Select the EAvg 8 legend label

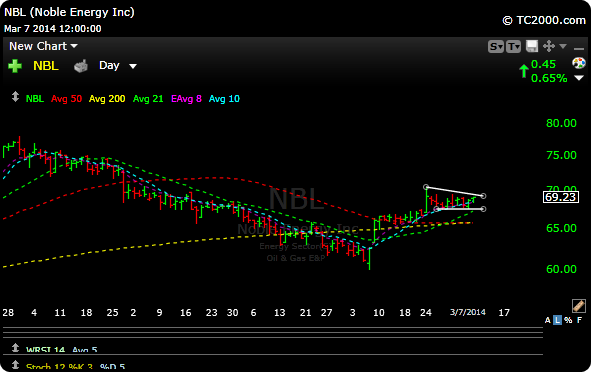point(186,99)
